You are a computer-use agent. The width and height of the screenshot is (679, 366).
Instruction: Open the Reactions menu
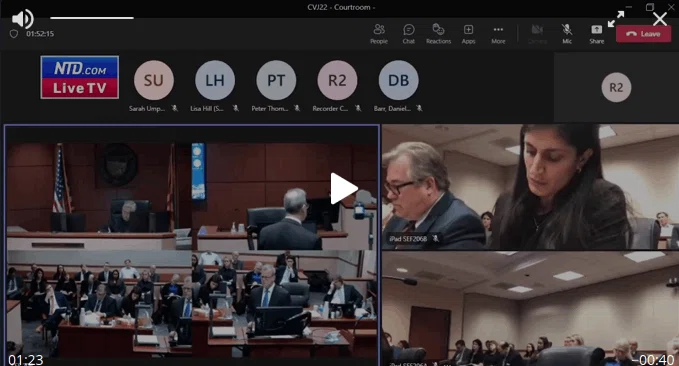[438, 34]
